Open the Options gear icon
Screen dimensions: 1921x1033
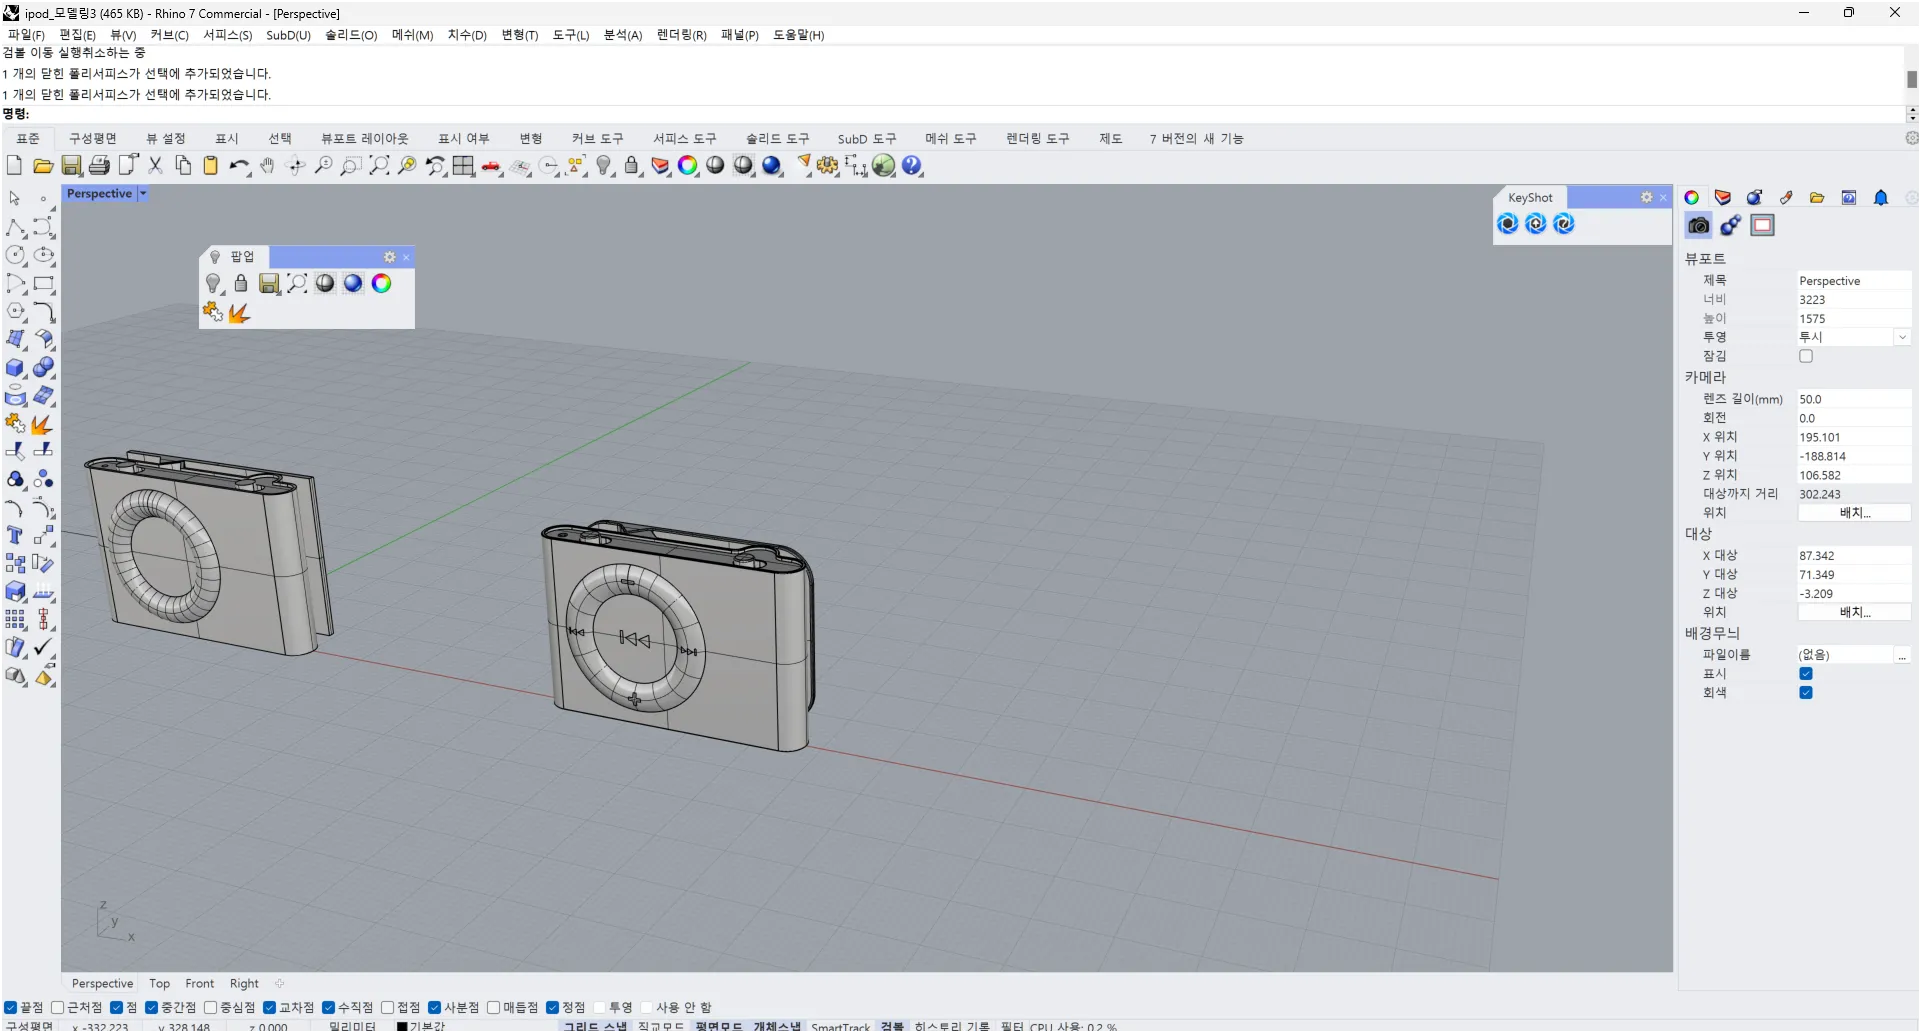827,166
